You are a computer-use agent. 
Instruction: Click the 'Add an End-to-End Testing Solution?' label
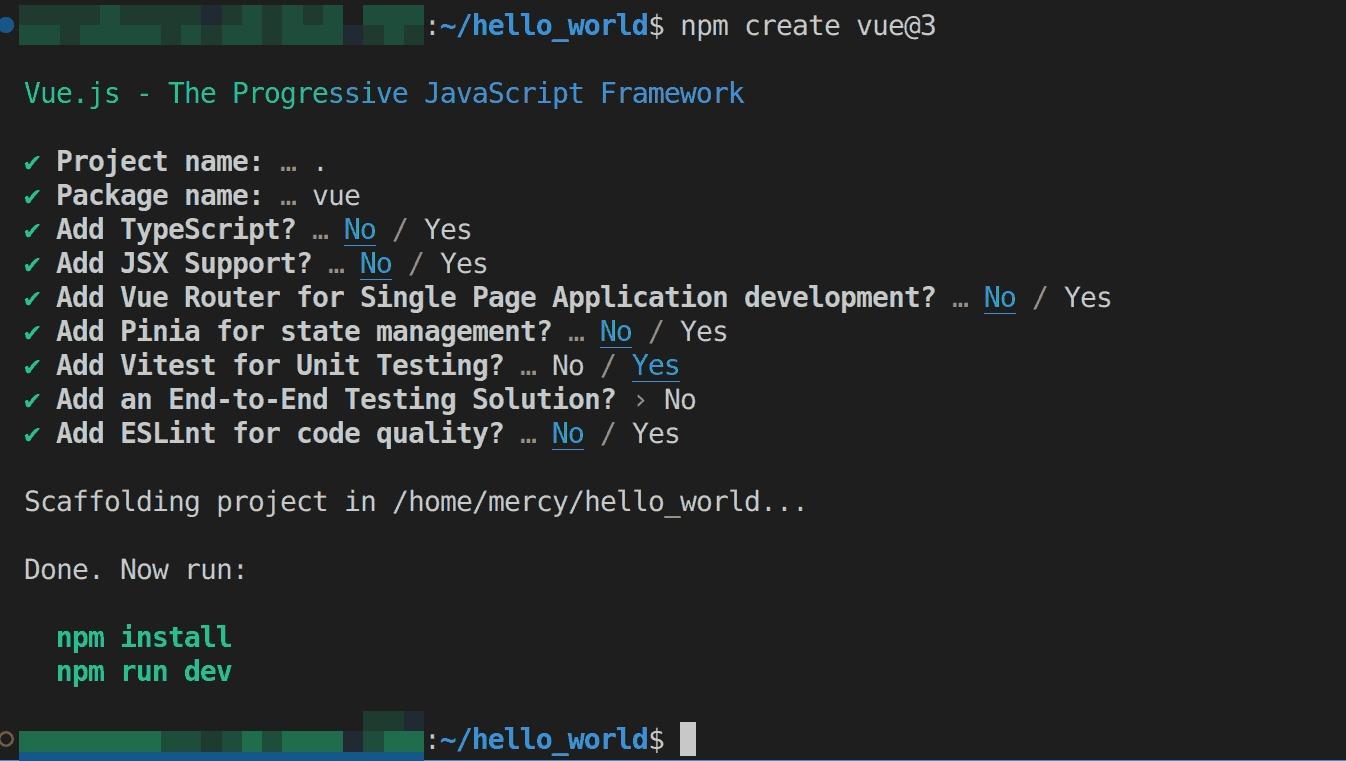[x=336, y=400]
